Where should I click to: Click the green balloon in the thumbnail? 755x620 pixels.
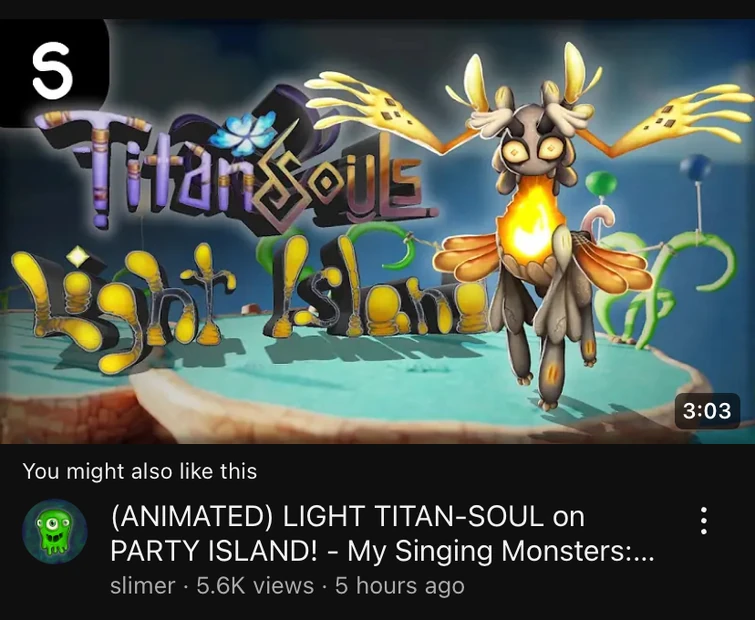tap(601, 182)
